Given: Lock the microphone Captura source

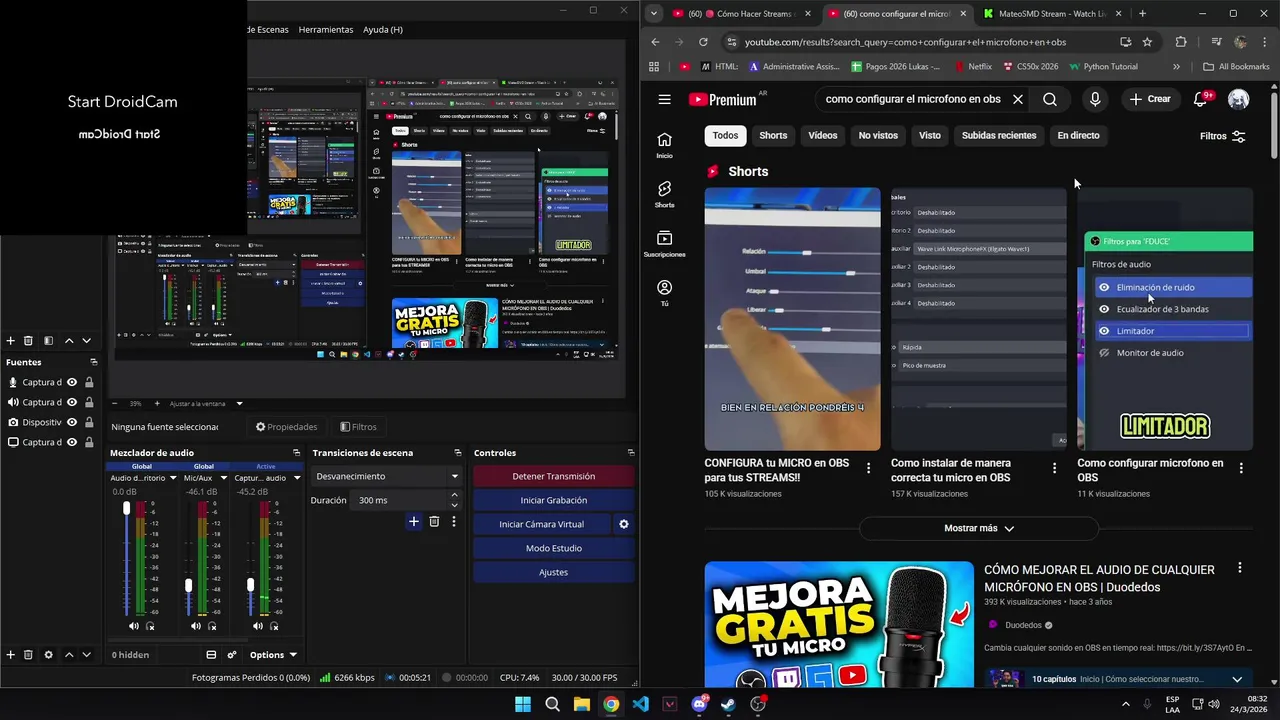Looking at the screenshot, I should [89, 382].
